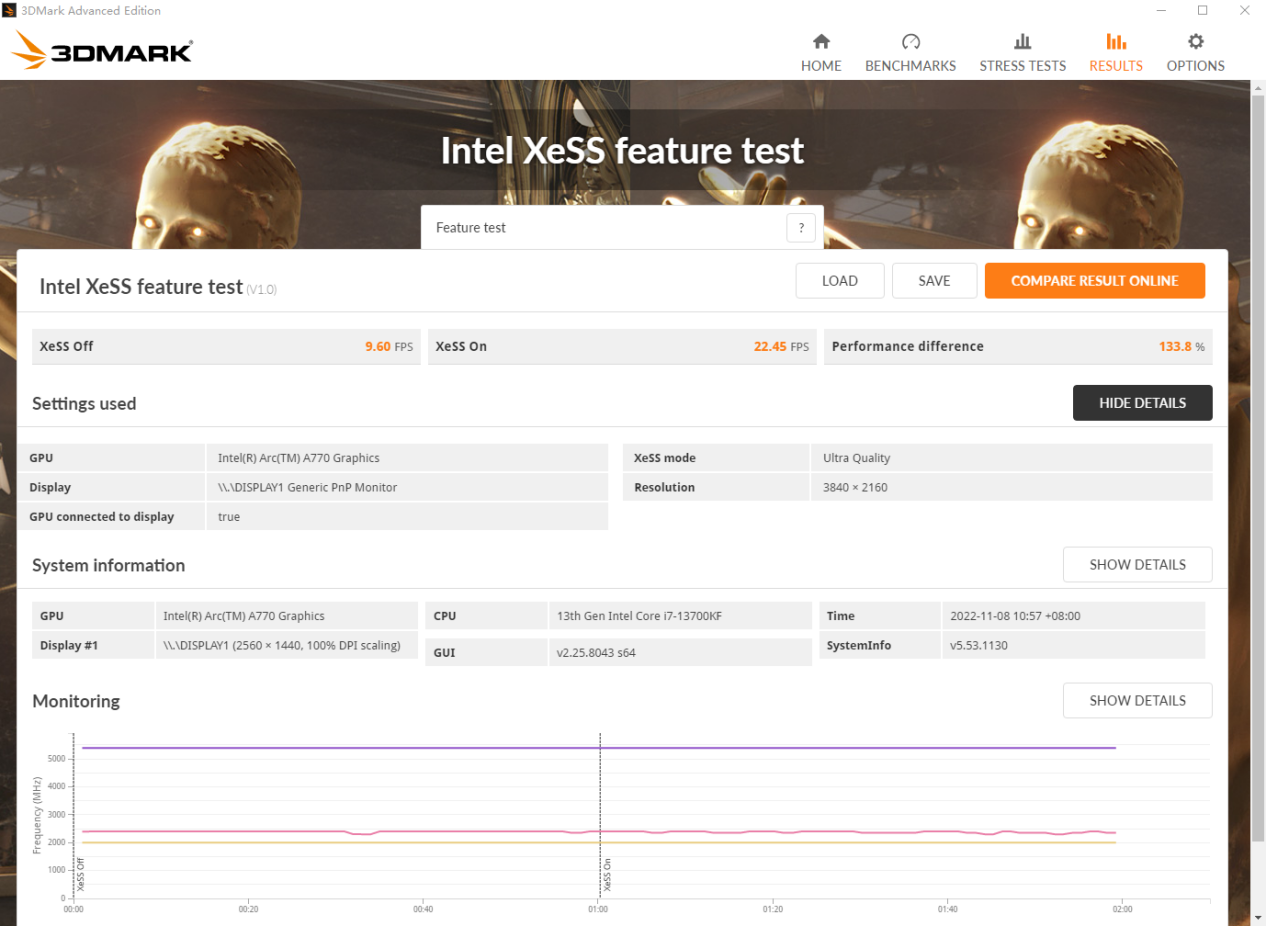The width and height of the screenshot is (1266, 926).
Task: Open the Home page icon
Action: point(821,41)
